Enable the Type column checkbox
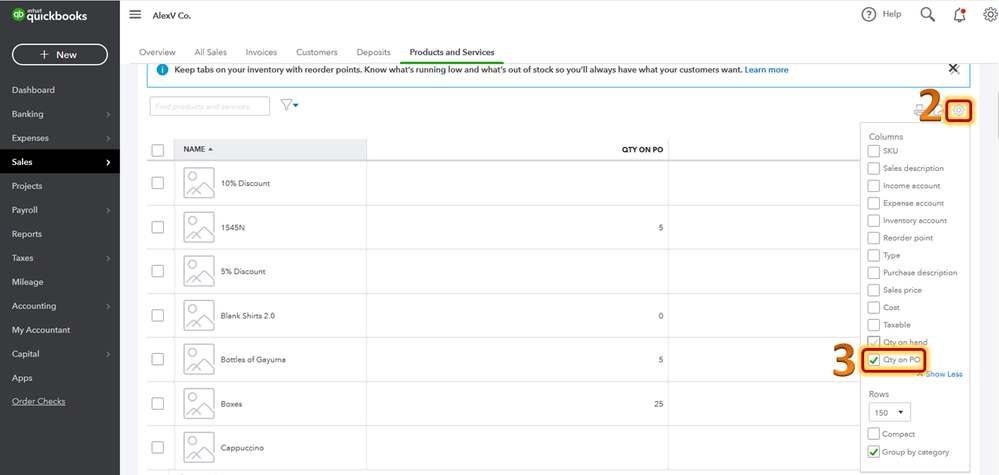999x475 pixels. (874, 255)
